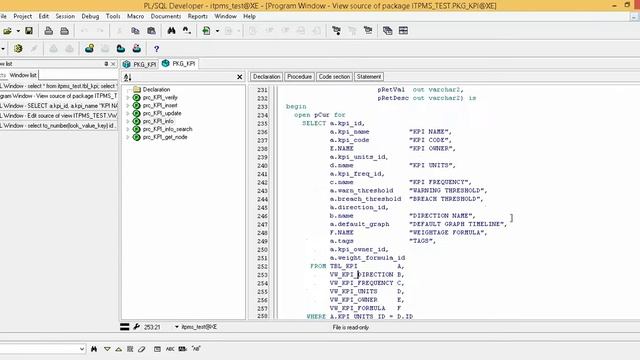Viewport: 640px width, 360px height.
Task: Select the first PKG_KPI tab
Action: tap(140, 64)
